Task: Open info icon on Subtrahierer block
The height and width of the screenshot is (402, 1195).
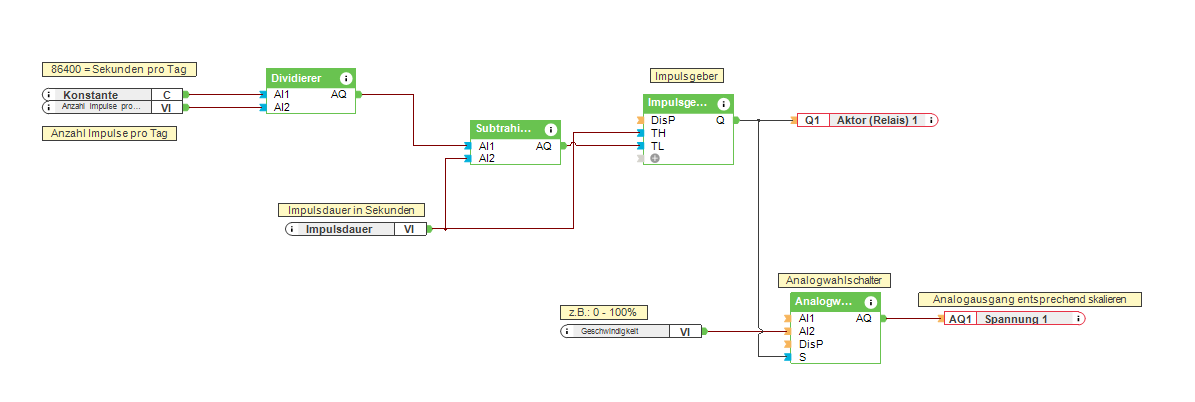Action: [x=550, y=130]
